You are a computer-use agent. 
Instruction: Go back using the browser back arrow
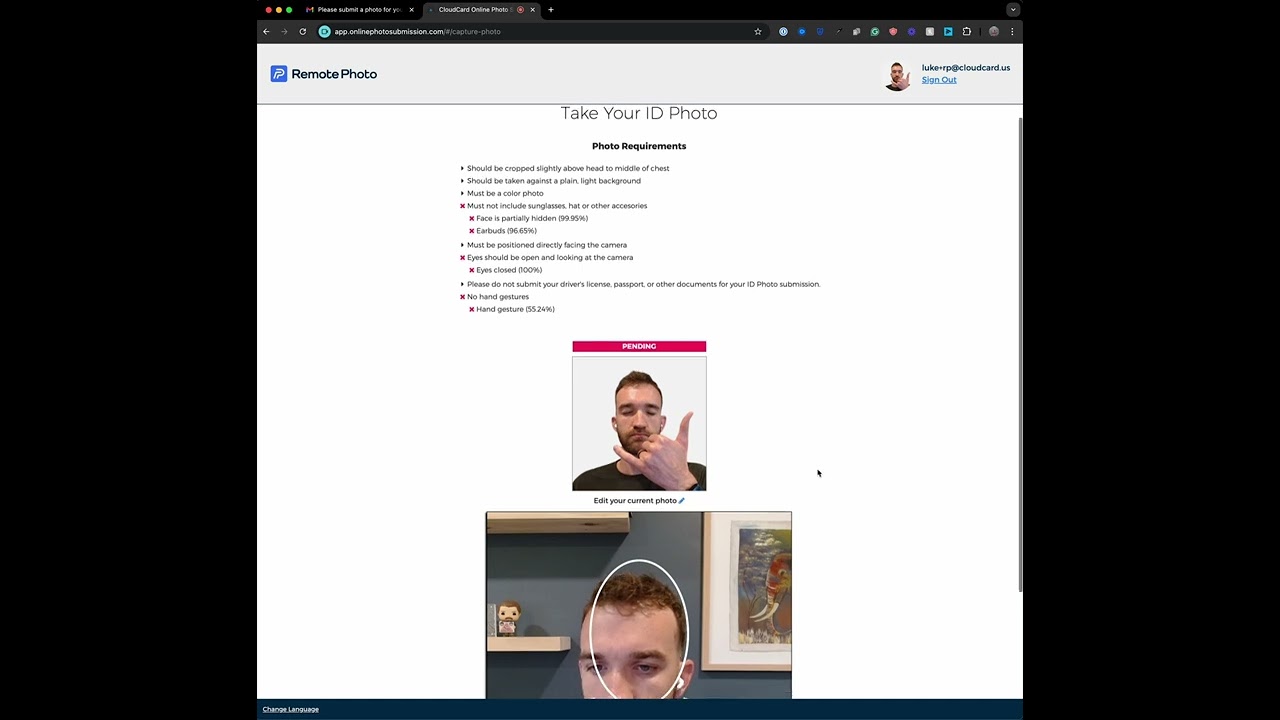coord(266,32)
